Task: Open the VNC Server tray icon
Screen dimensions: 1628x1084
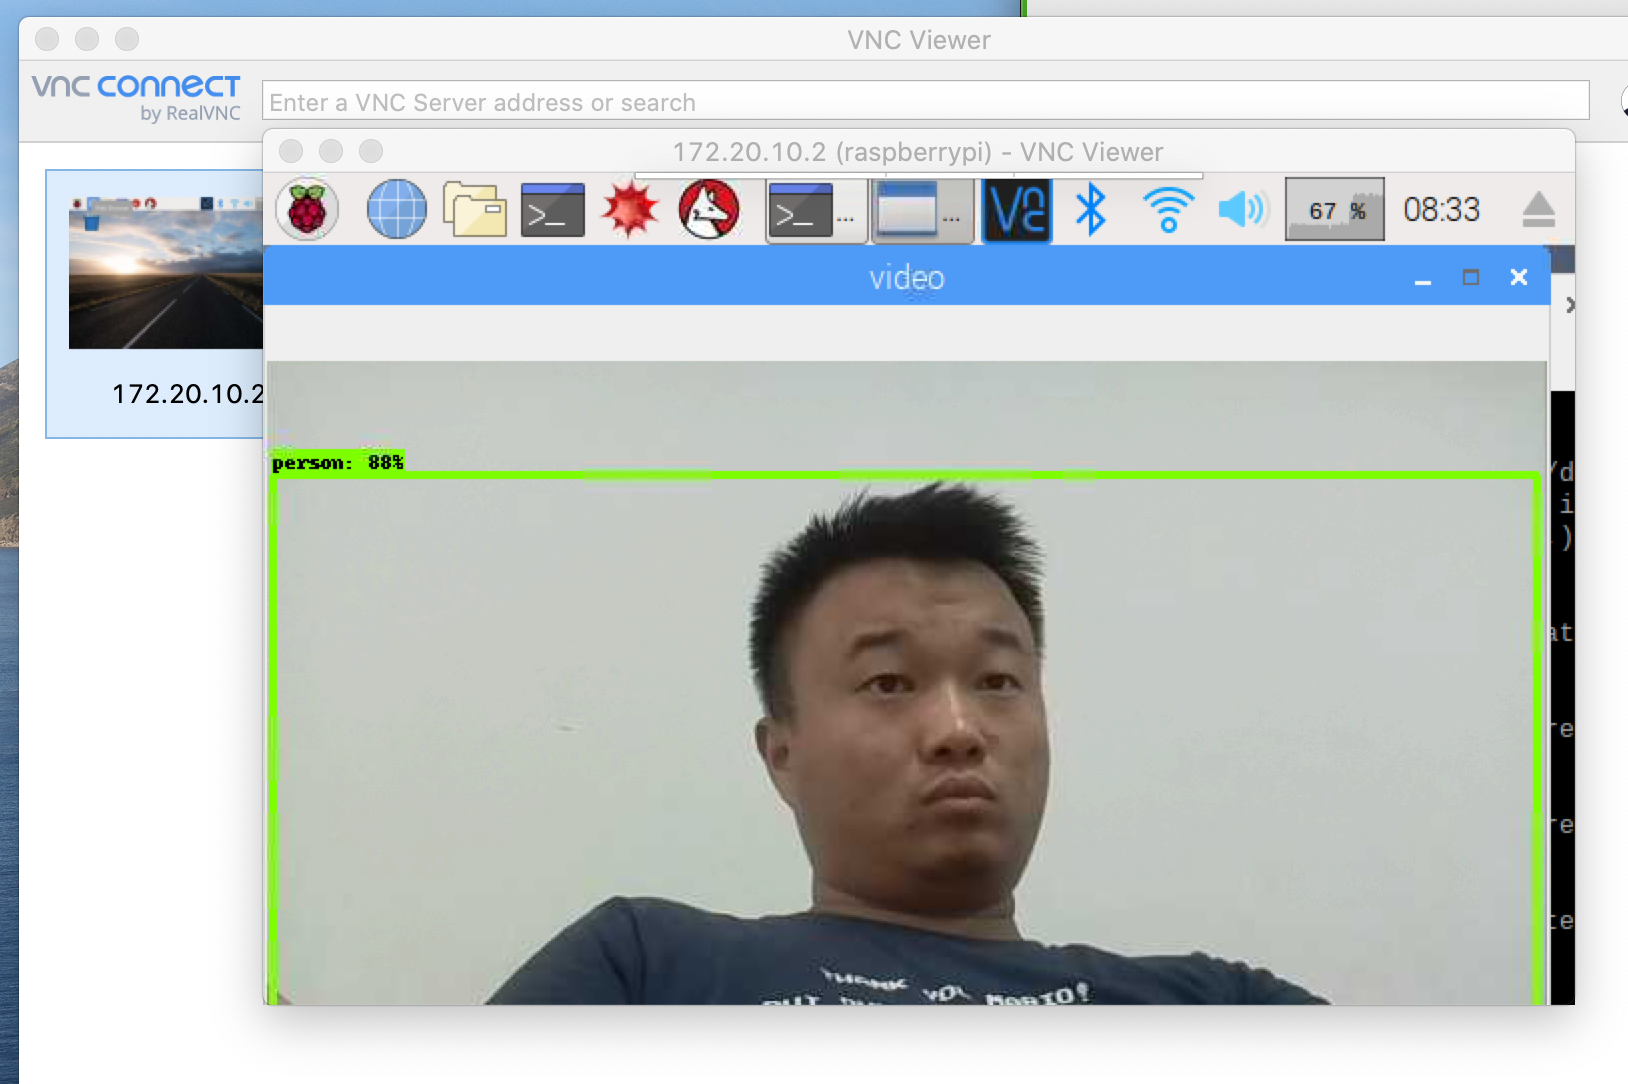Action: [x=1017, y=210]
